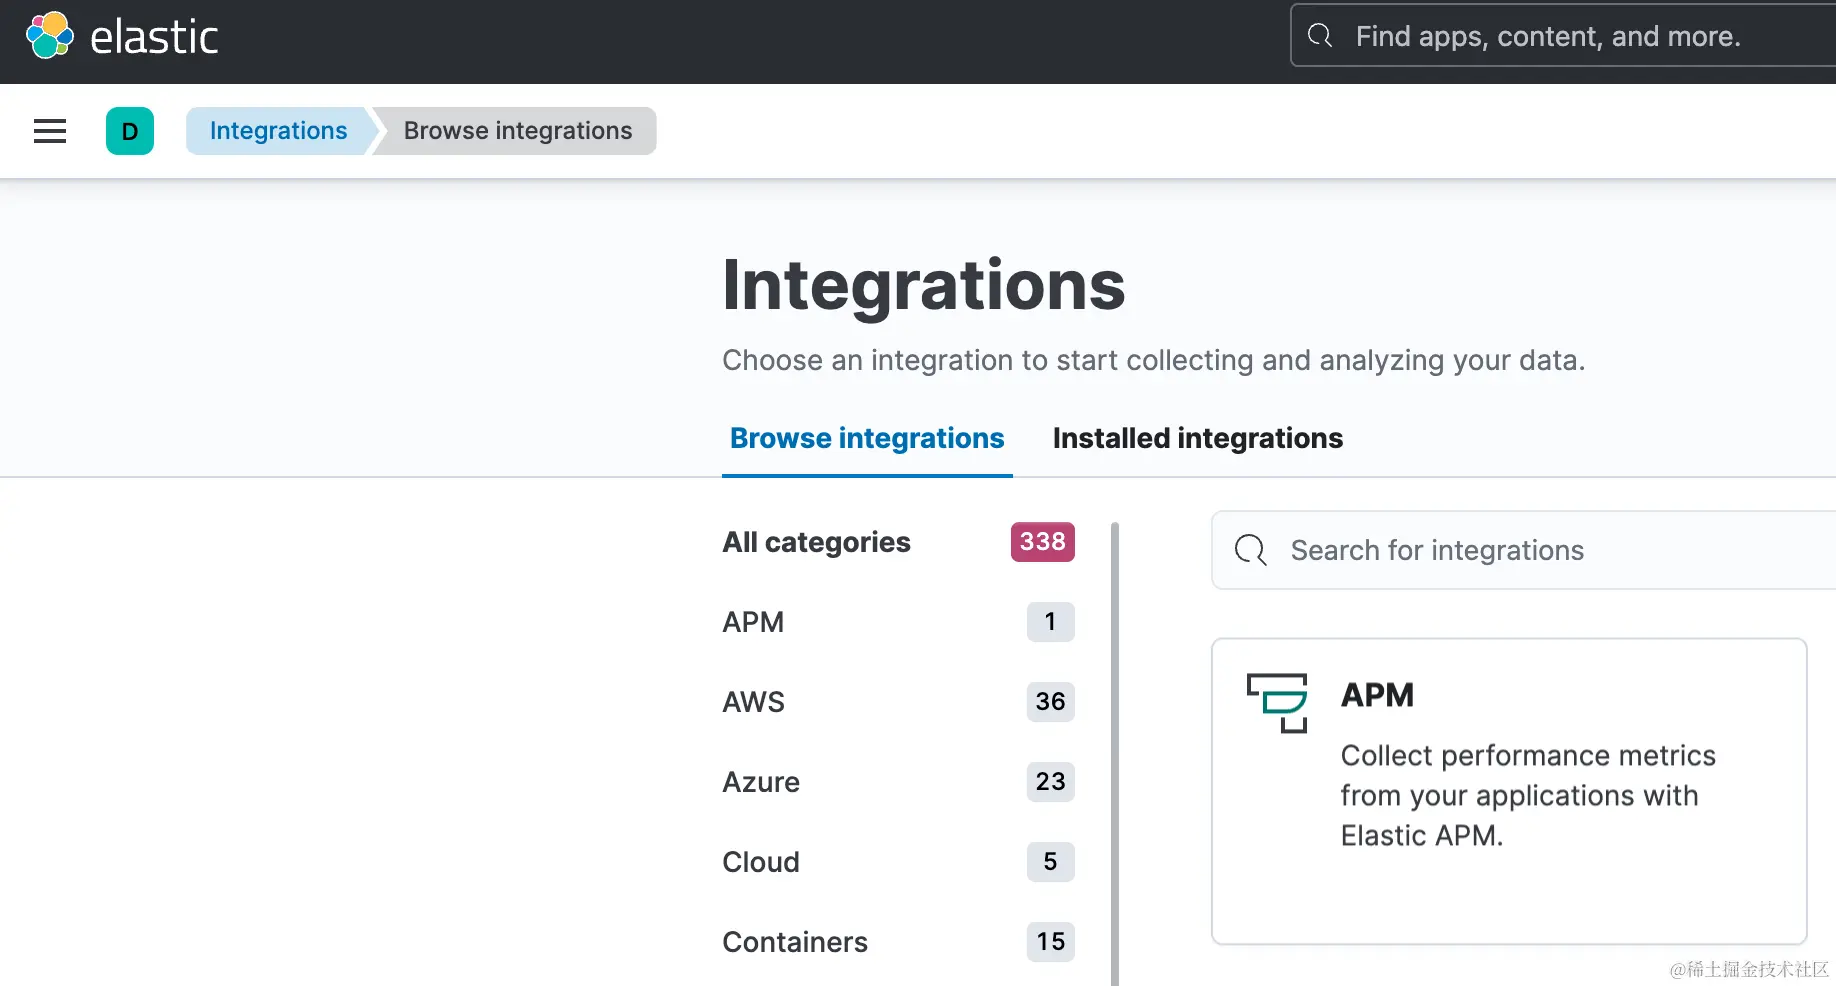Screen dimensions: 1836x986
Task: Click the Integrations breadcrumb link
Action: coord(278,131)
